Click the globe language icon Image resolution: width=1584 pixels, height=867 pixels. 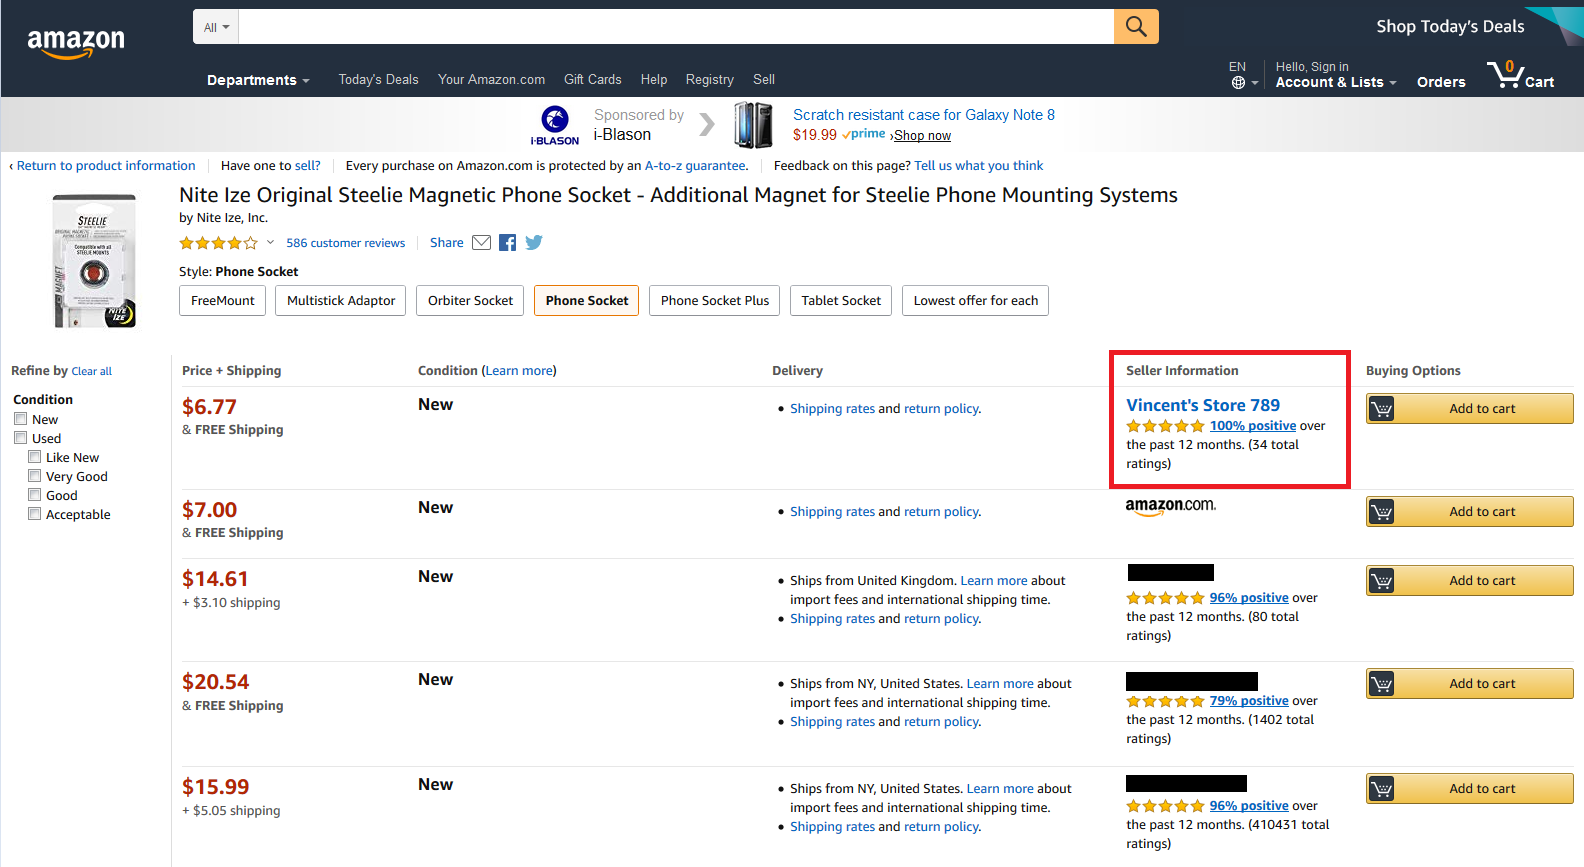point(1238,83)
